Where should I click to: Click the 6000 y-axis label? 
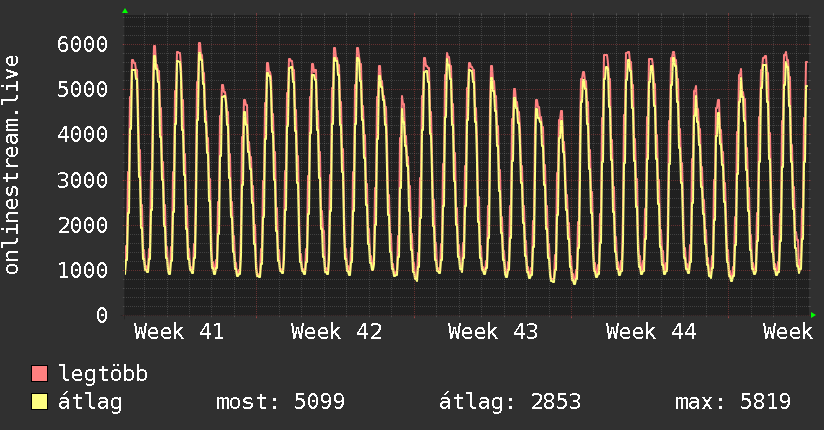(83, 44)
